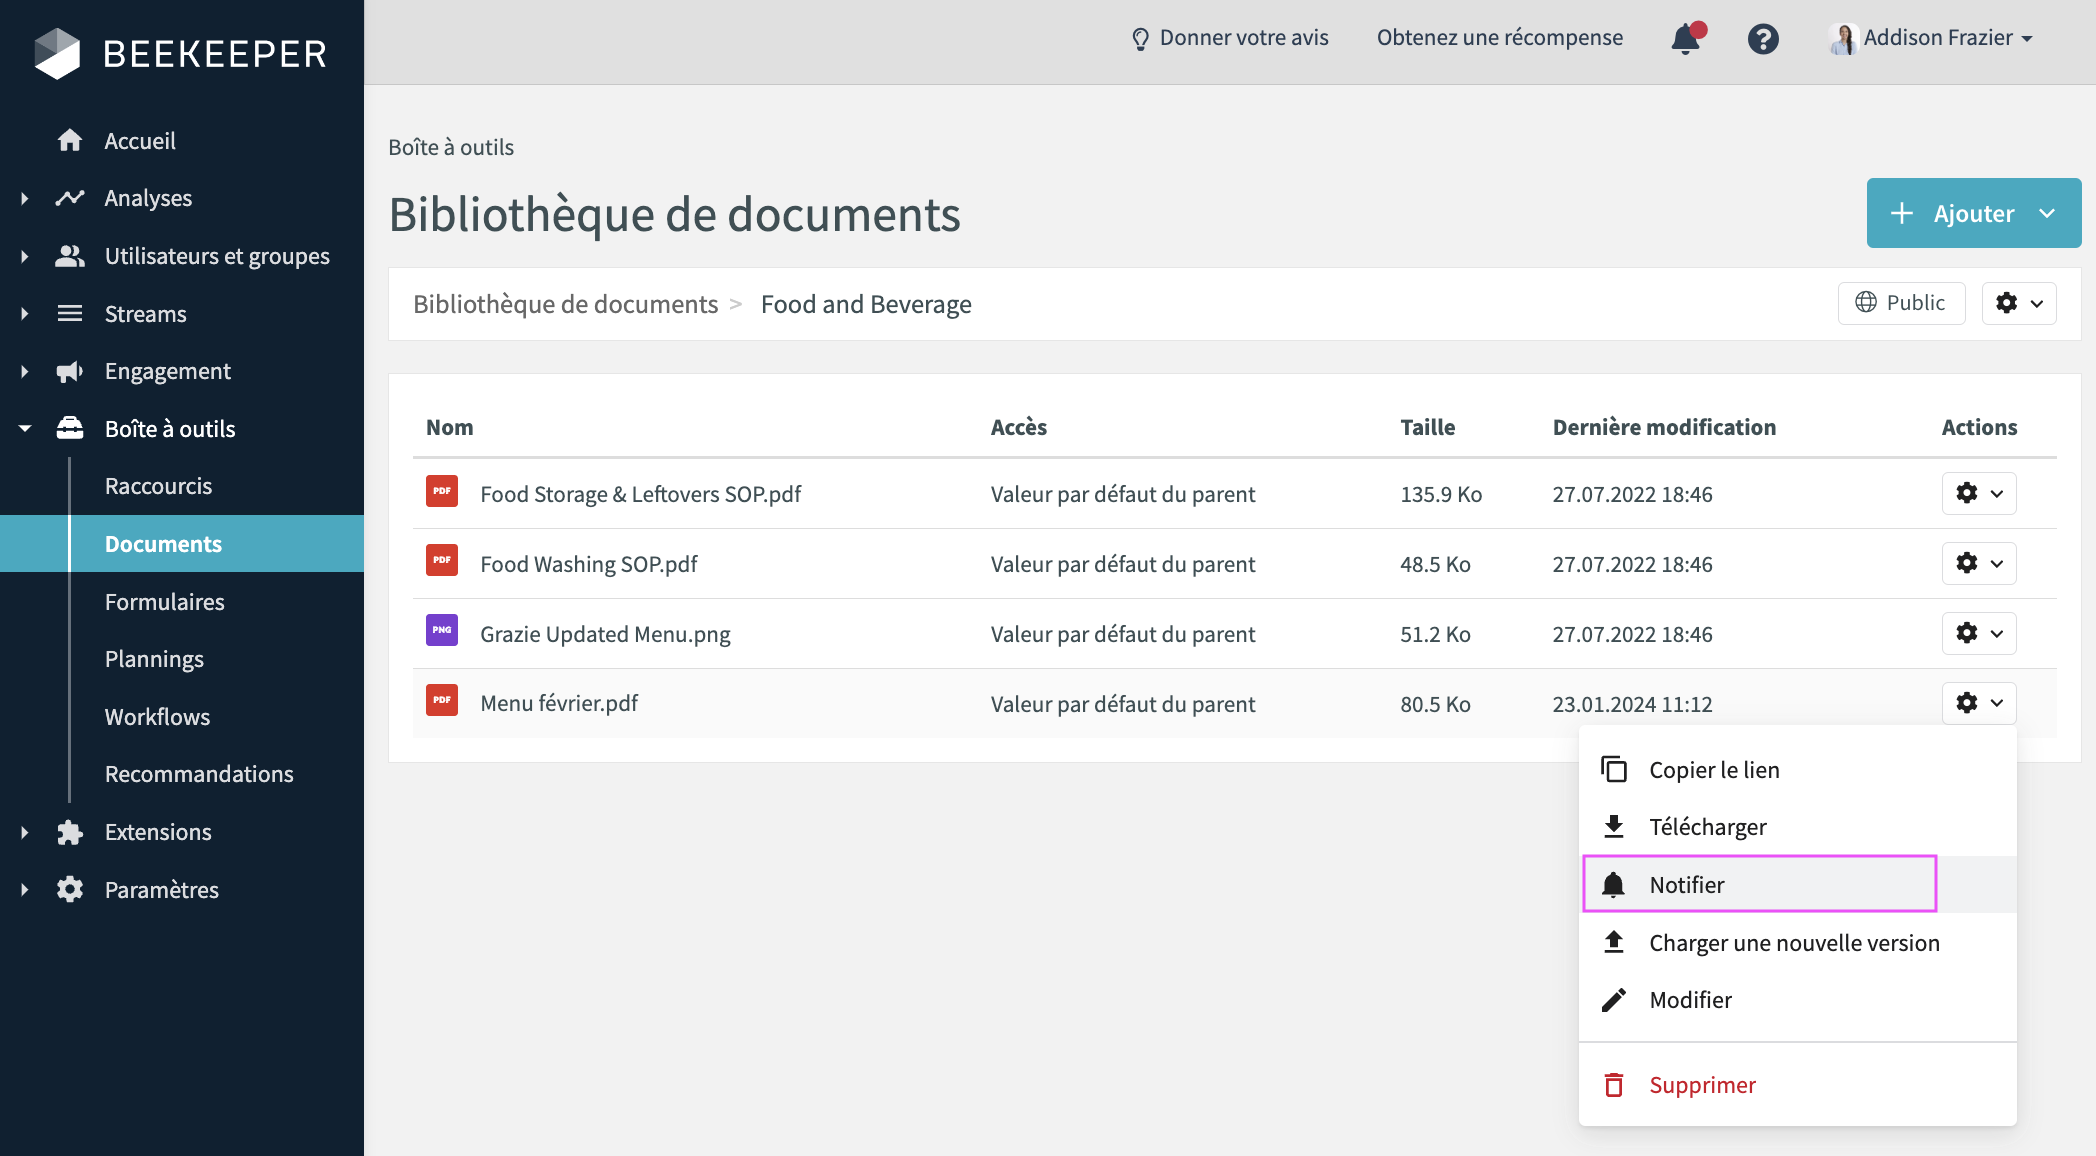This screenshot has height=1156, width=2096.
Task: Collapse the Boîte à outils section
Action: click(25, 429)
